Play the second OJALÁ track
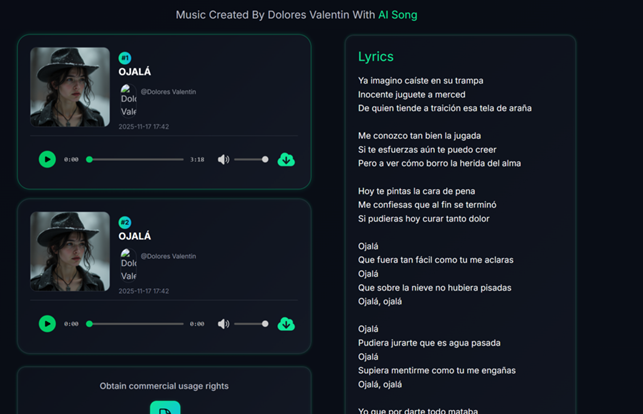The height and width of the screenshot is (414, 643). 47,323
